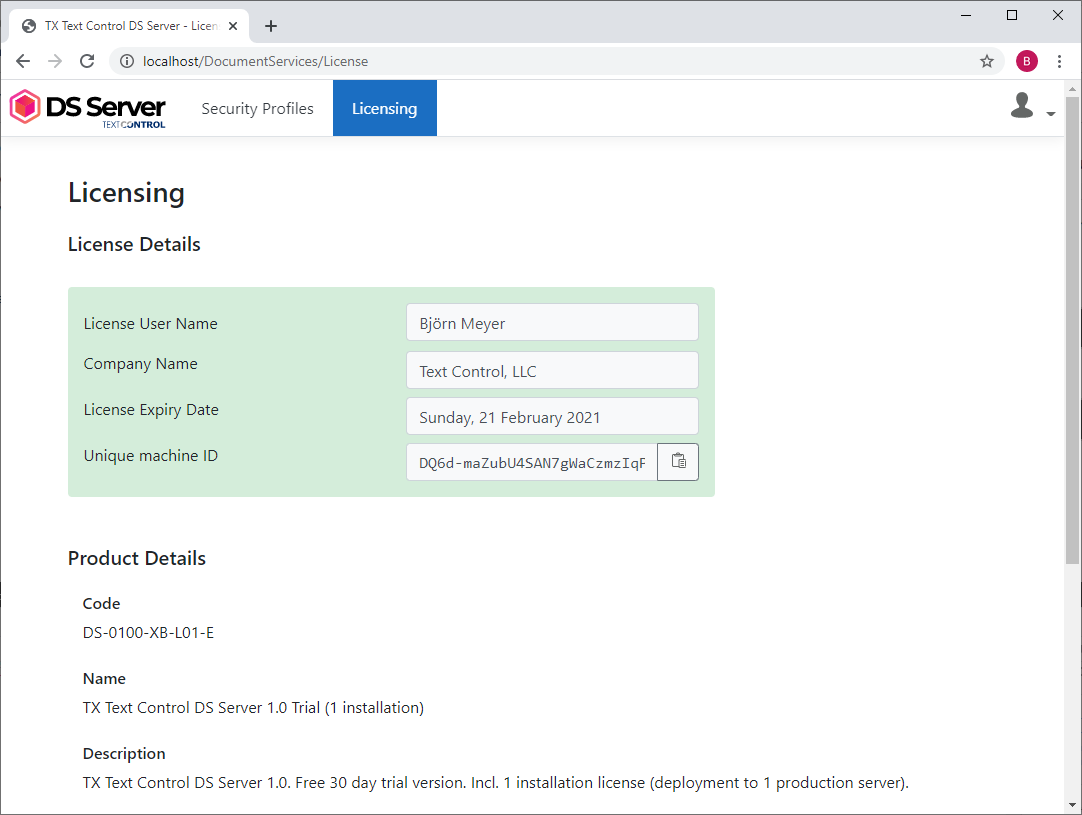The width and height of the screenshot is (1082, 815).
Task: Click the 'Unique machine ID' label
Action: 150,456
